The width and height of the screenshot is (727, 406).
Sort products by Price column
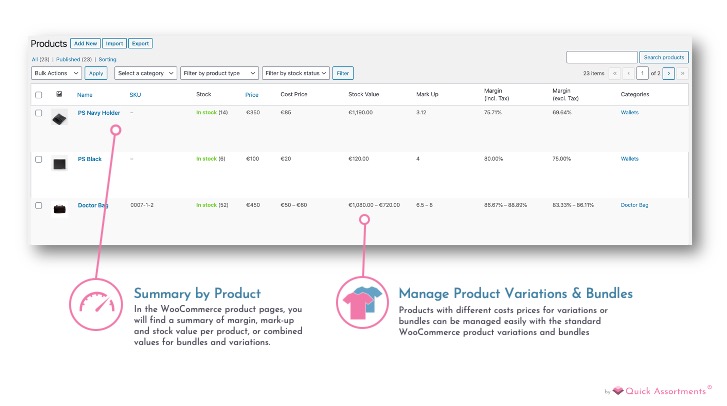[x=252, y=95]
